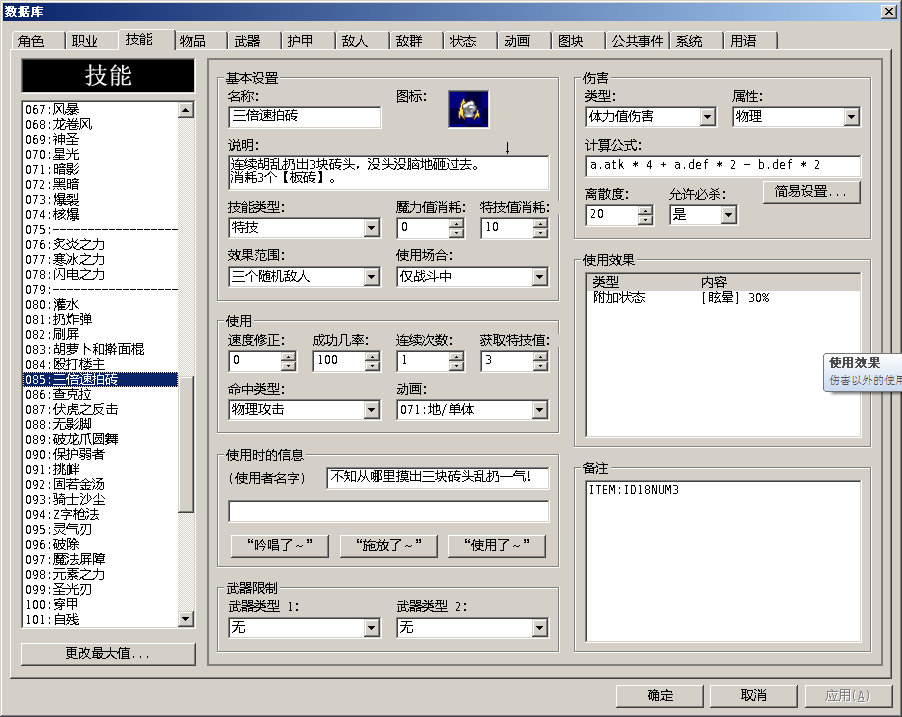Image resolution: width=902 pixels, height=717 pixels.
Task: Click the 备注 notes text area
Action: pos(723,561)
